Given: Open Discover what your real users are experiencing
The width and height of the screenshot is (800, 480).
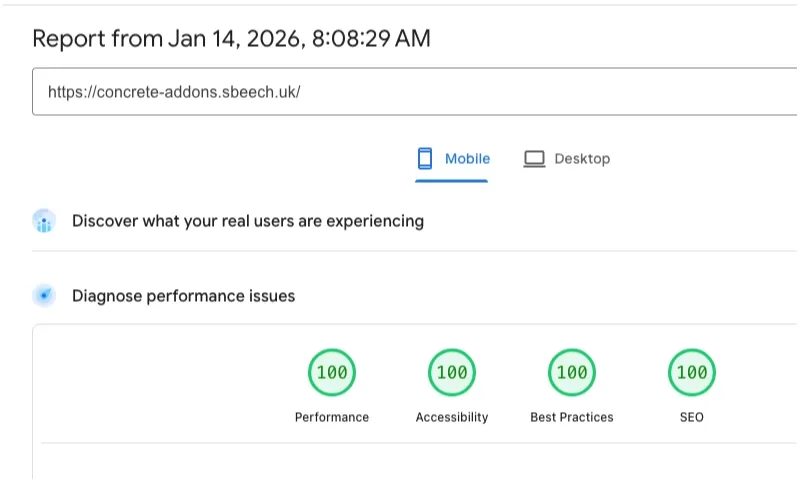Looking at the screenshot, I should (248, 221).
